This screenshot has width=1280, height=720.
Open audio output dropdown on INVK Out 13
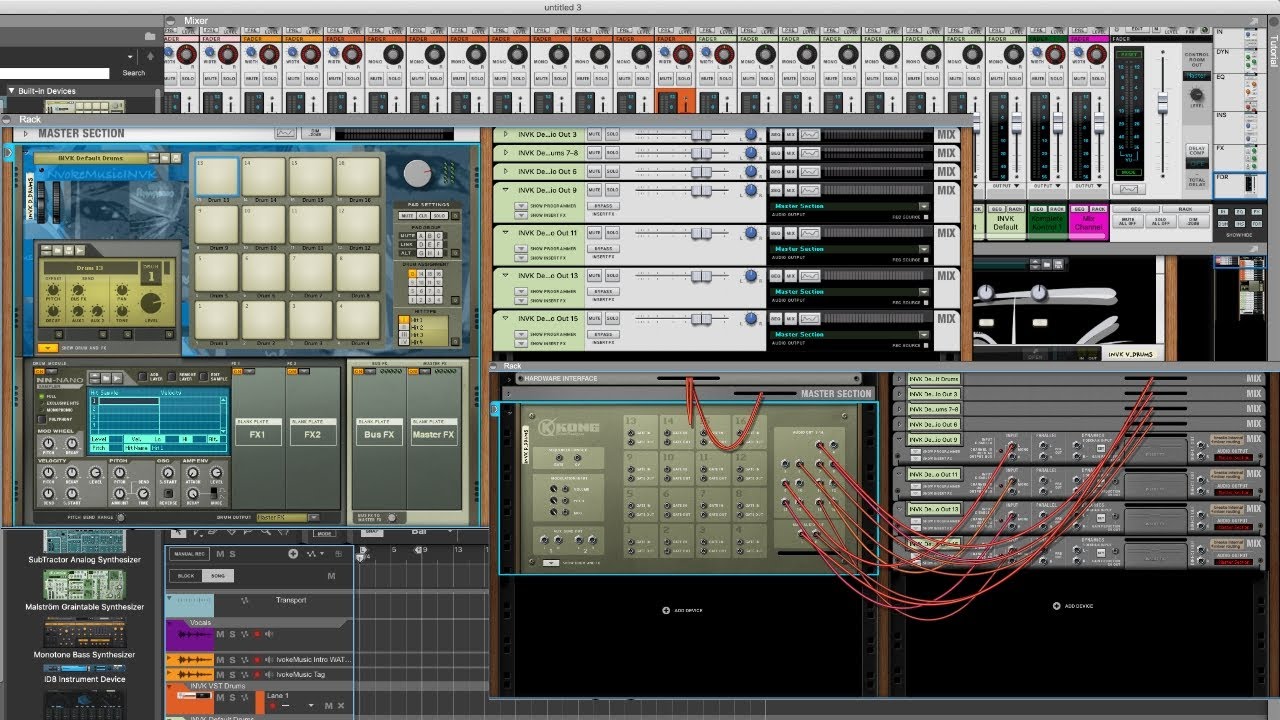point(925,291)
